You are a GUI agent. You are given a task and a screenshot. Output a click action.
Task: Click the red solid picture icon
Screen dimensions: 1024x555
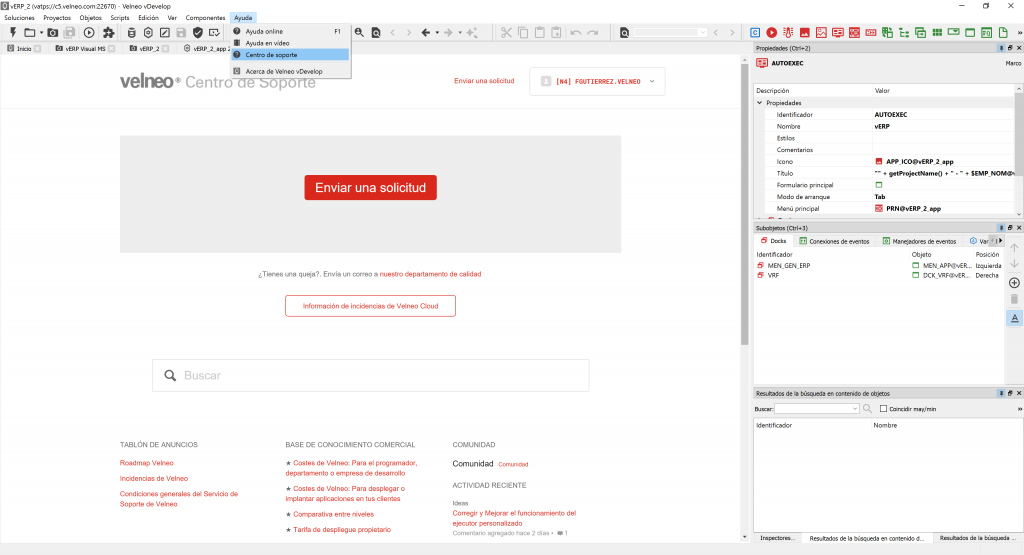pos(805,32)
